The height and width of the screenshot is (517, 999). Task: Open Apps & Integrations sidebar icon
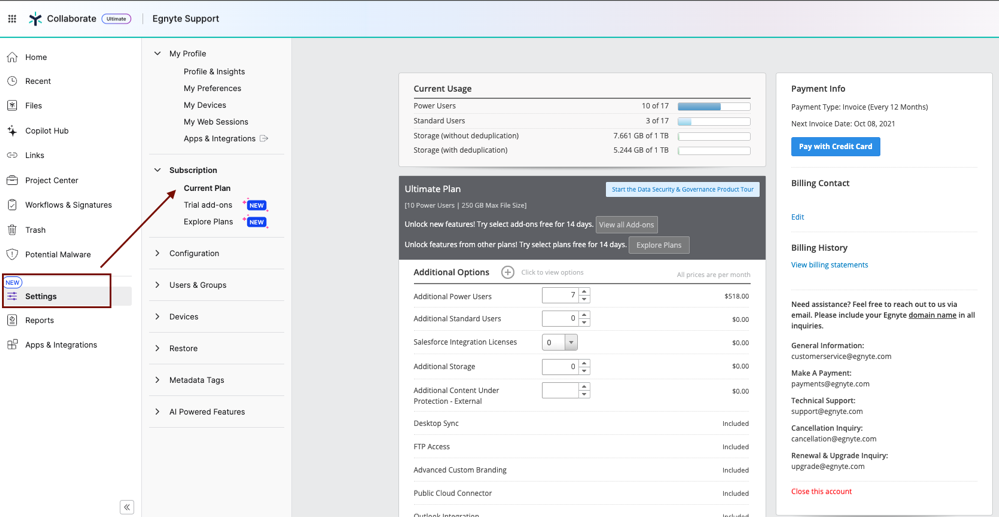point(12,345)
